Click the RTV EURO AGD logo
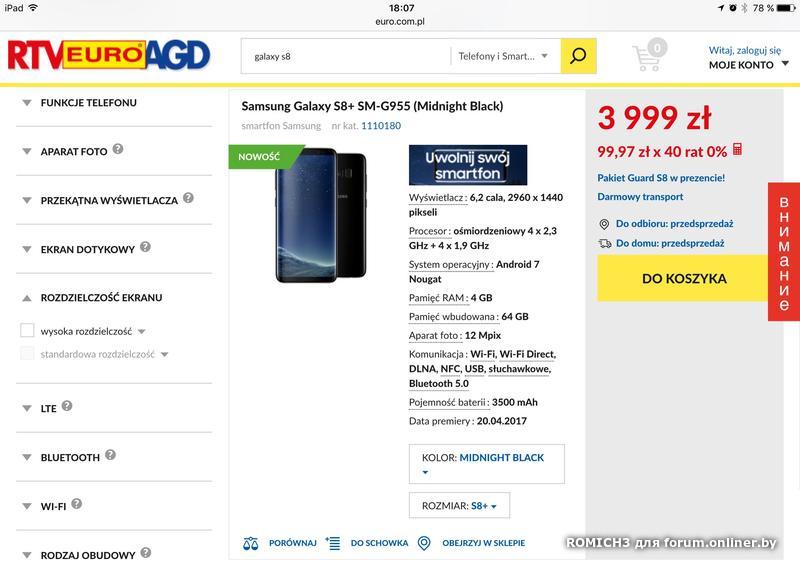 coord(109,55)
